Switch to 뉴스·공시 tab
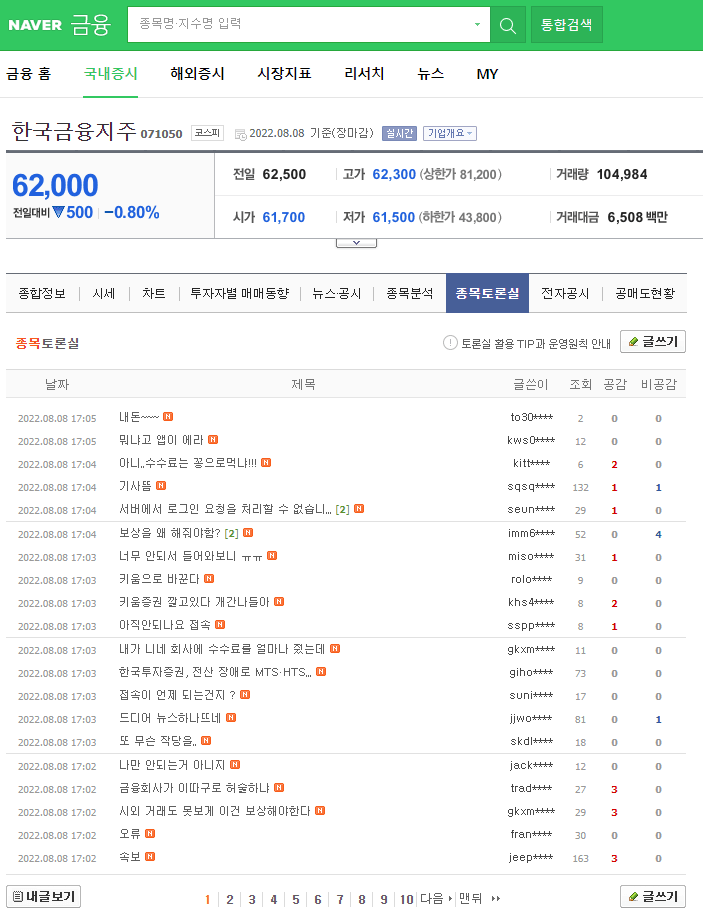Screen dimensions: 703x921 click(337, 293)
